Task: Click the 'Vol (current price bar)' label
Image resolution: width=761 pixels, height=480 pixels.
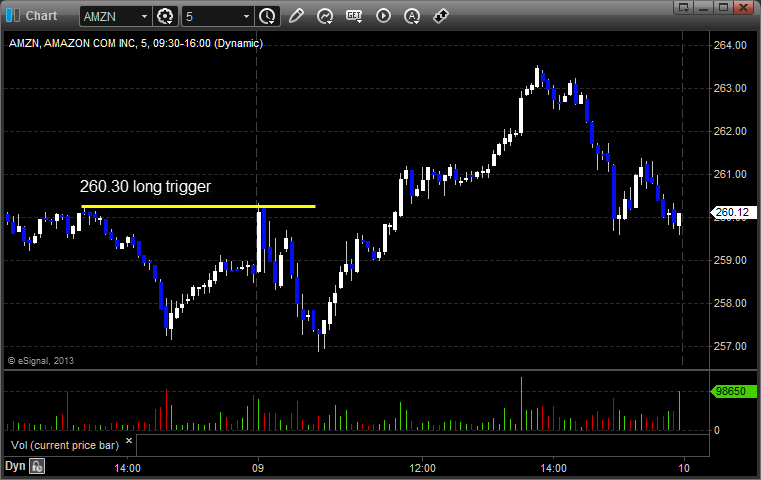Action: click(65, 445)
